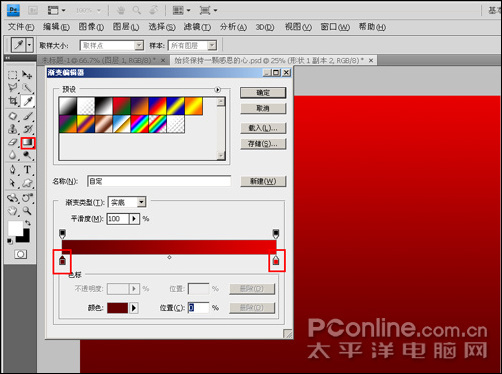Open the presets flyout menu arrow
The image size is (502, 374).
[218, 89]
